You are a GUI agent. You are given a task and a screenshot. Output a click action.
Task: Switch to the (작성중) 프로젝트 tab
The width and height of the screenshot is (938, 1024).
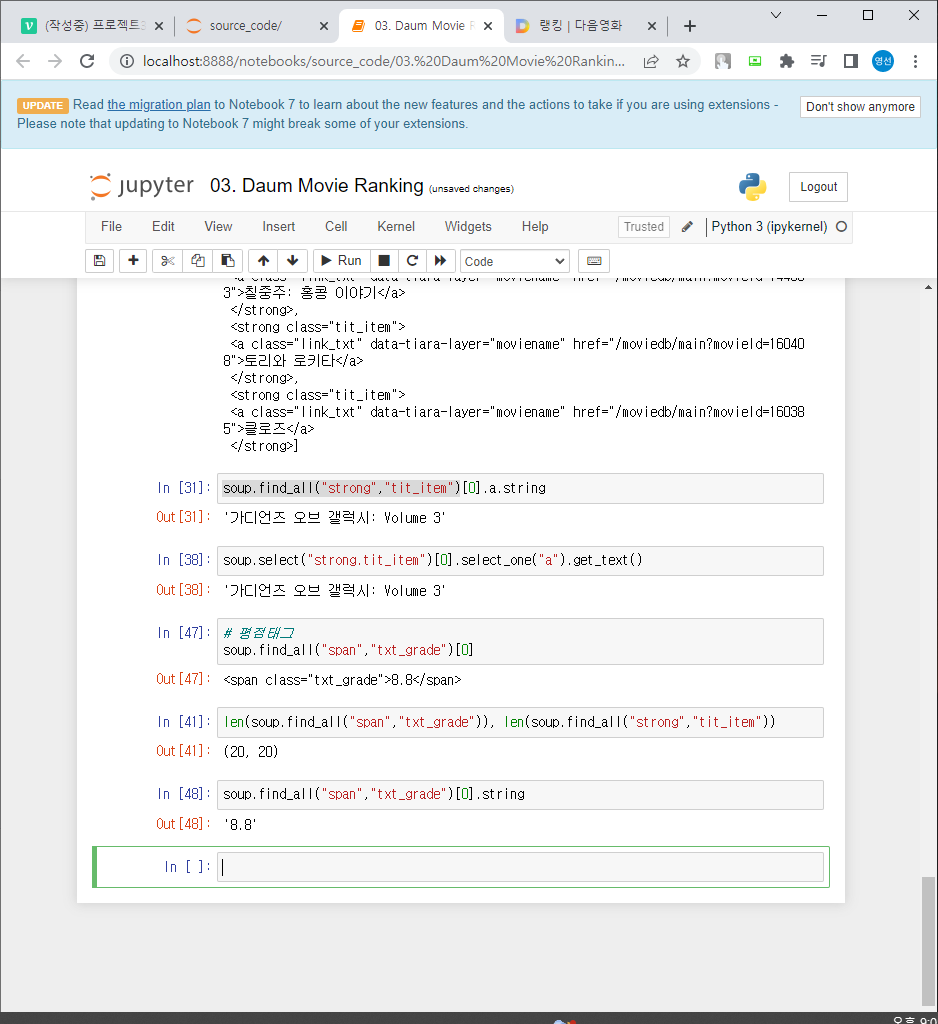click(95, 25)
